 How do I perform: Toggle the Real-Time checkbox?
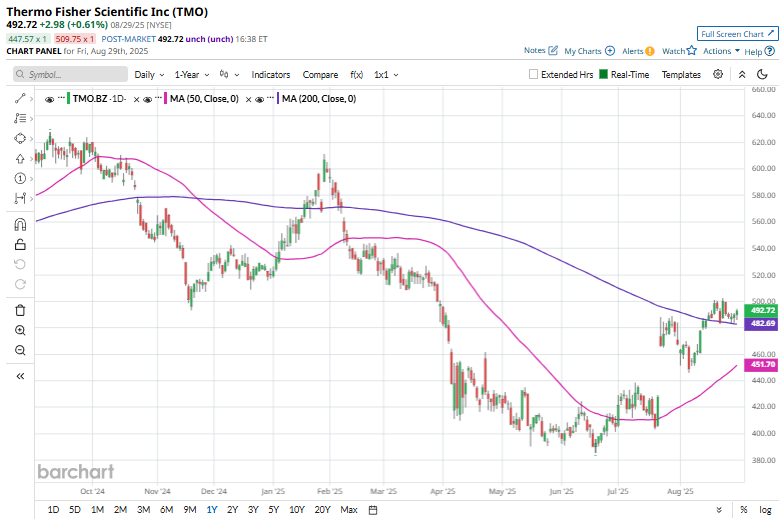coord(603,74)
